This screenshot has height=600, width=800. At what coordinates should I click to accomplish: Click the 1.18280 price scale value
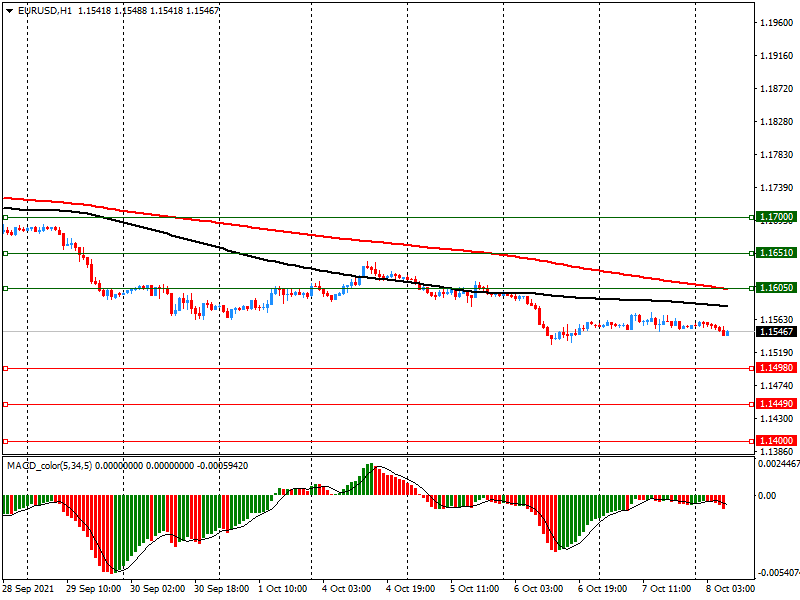tap(777, 121)
